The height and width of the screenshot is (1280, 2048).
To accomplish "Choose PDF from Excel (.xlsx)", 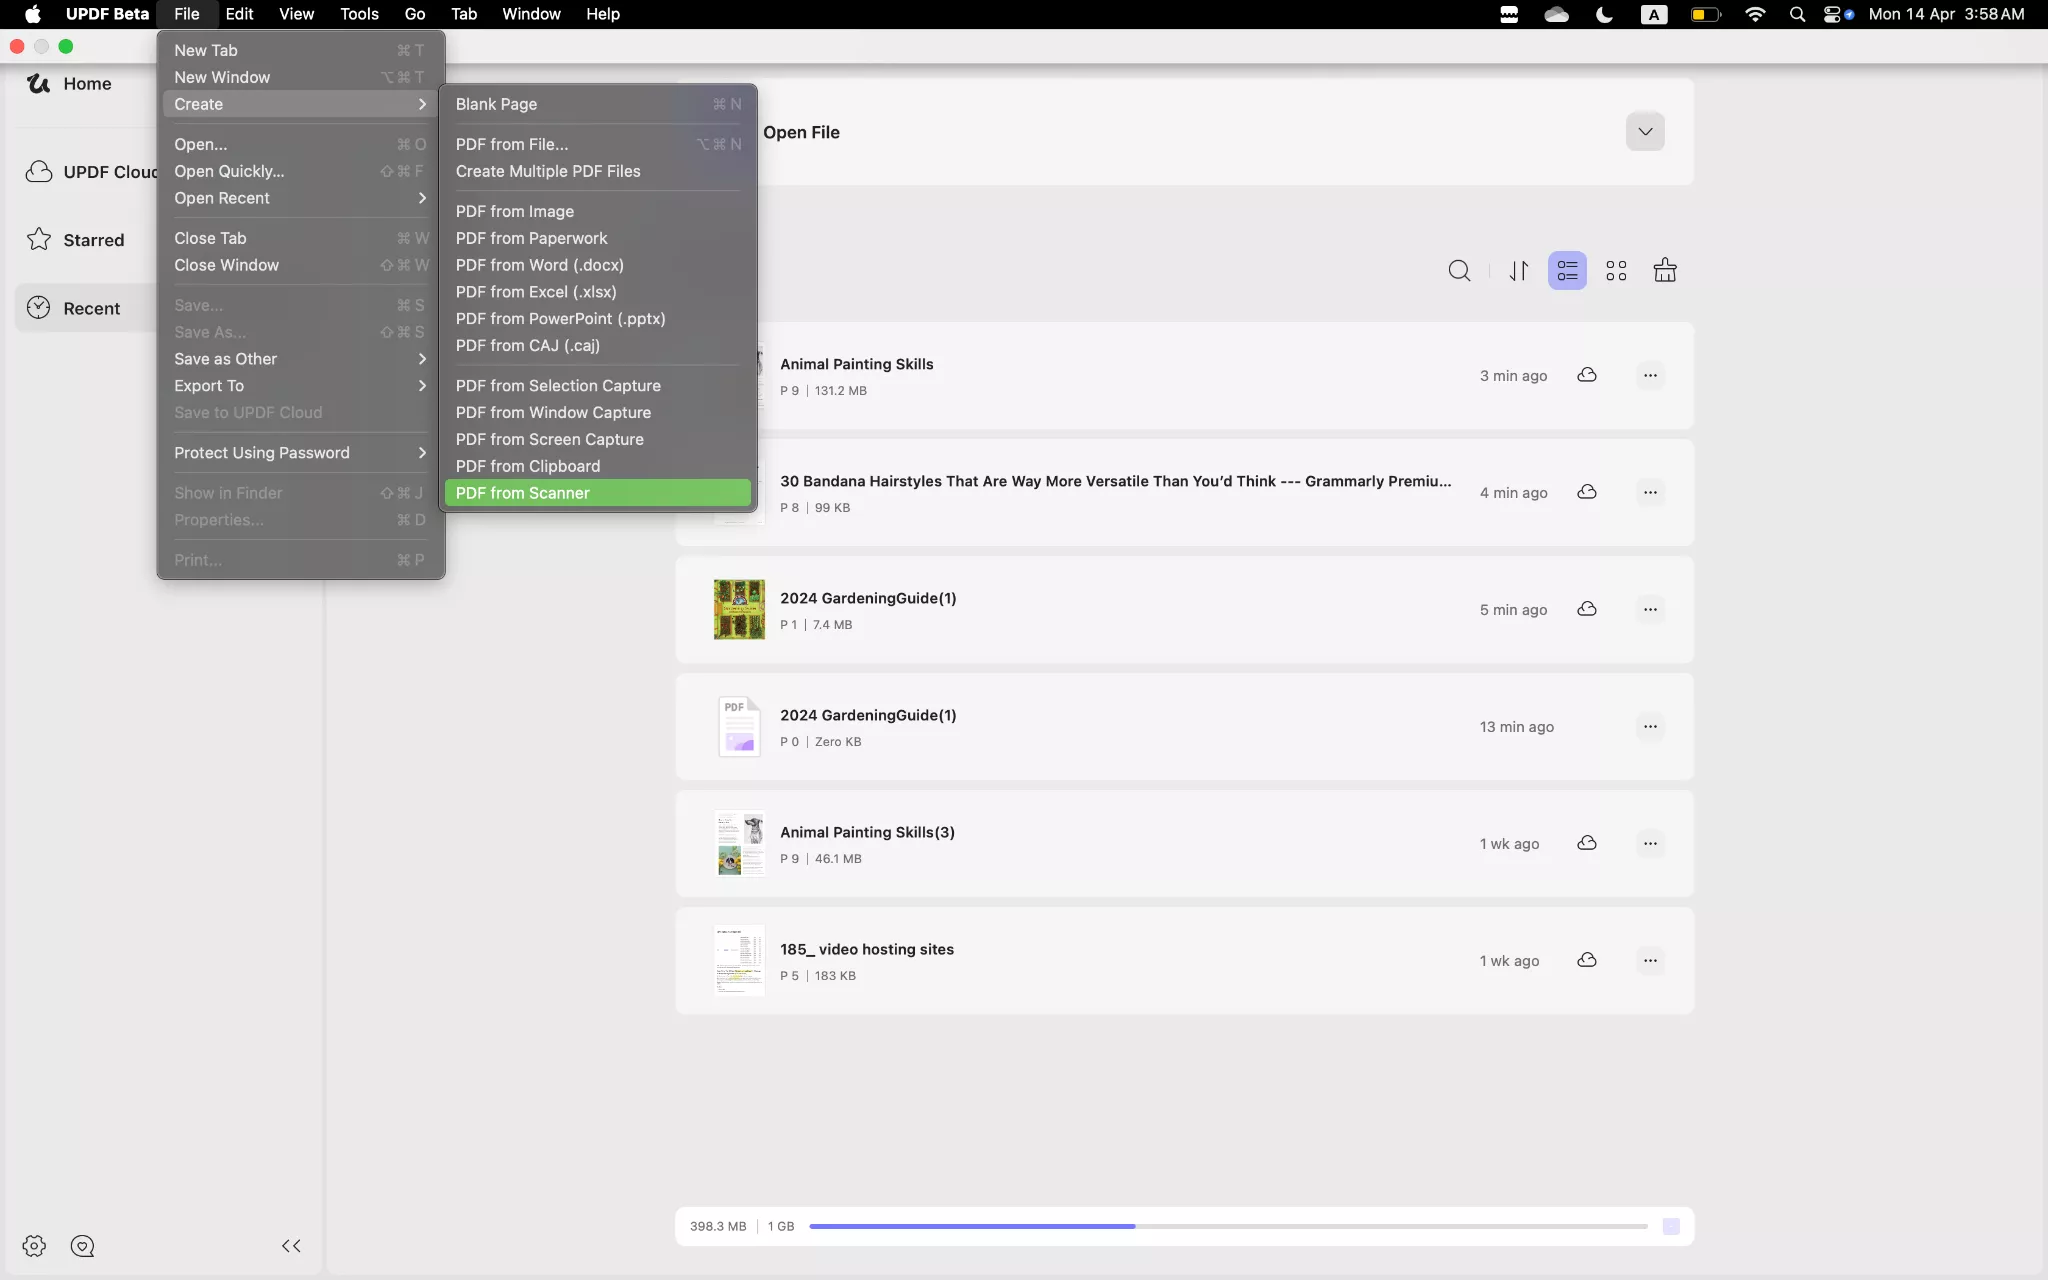I will (x=597, y=292).
